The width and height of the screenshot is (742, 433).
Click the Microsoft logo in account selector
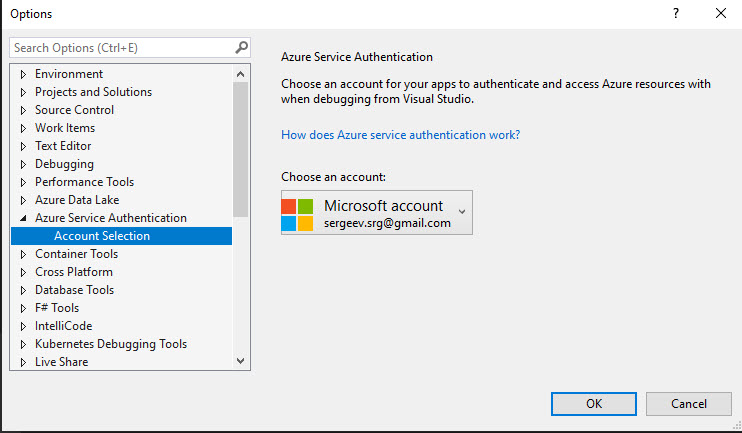(x=297, y=214)
